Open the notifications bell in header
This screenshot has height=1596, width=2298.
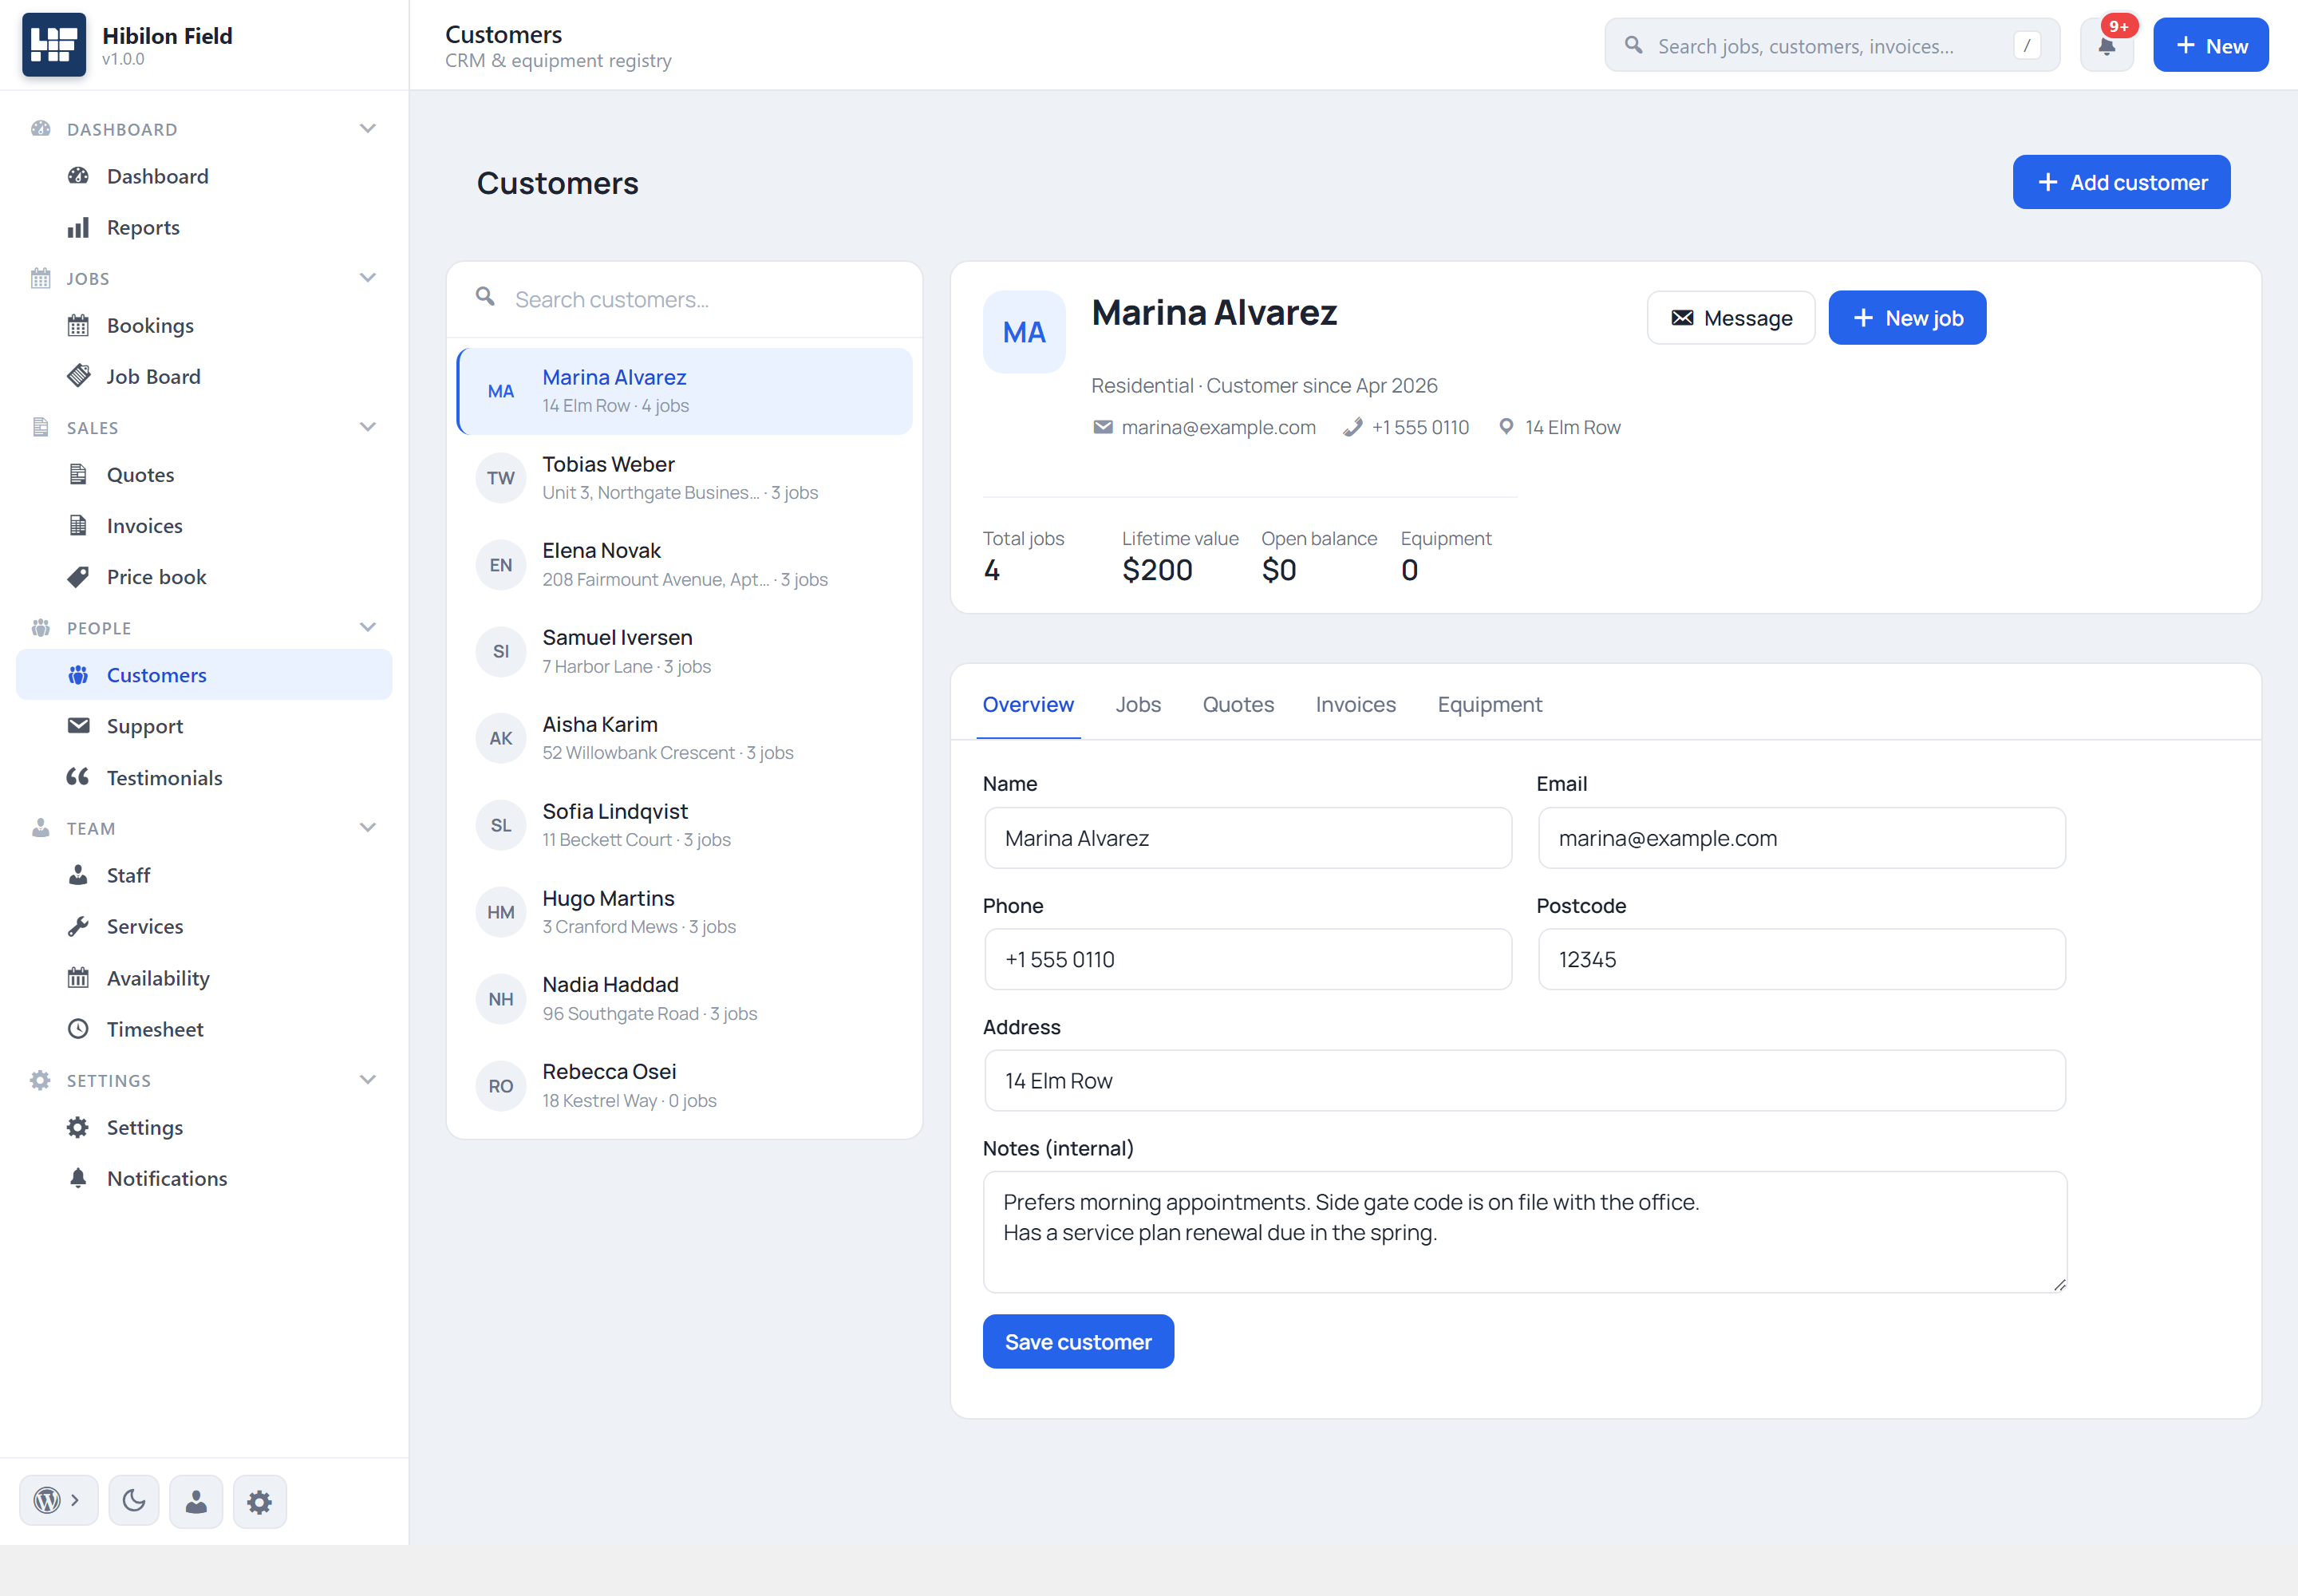pyautogui.click(x=2107, y=45)
